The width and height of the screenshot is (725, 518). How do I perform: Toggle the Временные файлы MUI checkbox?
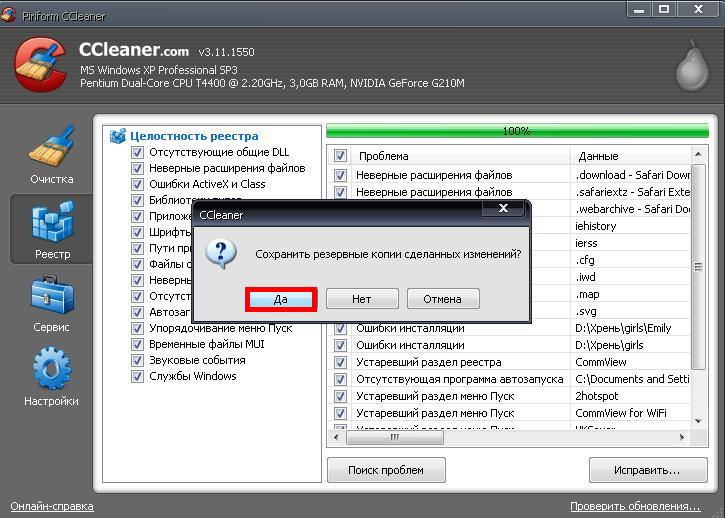pyautogui.click(x=138, y=345)
